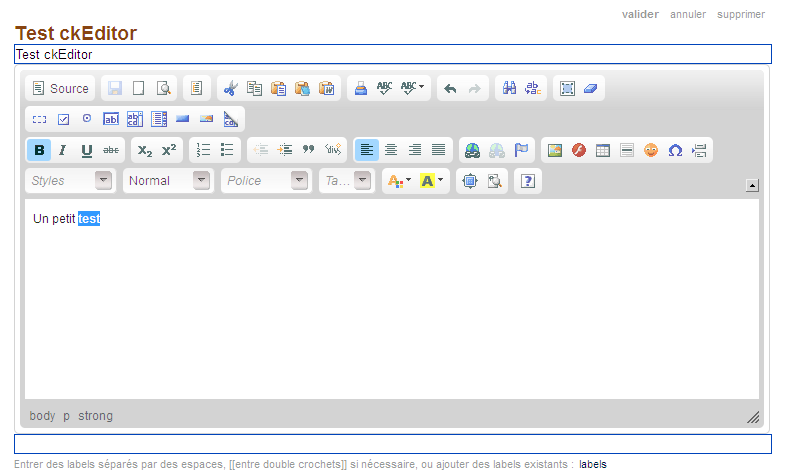Click the Replace icon

(533, 88)
